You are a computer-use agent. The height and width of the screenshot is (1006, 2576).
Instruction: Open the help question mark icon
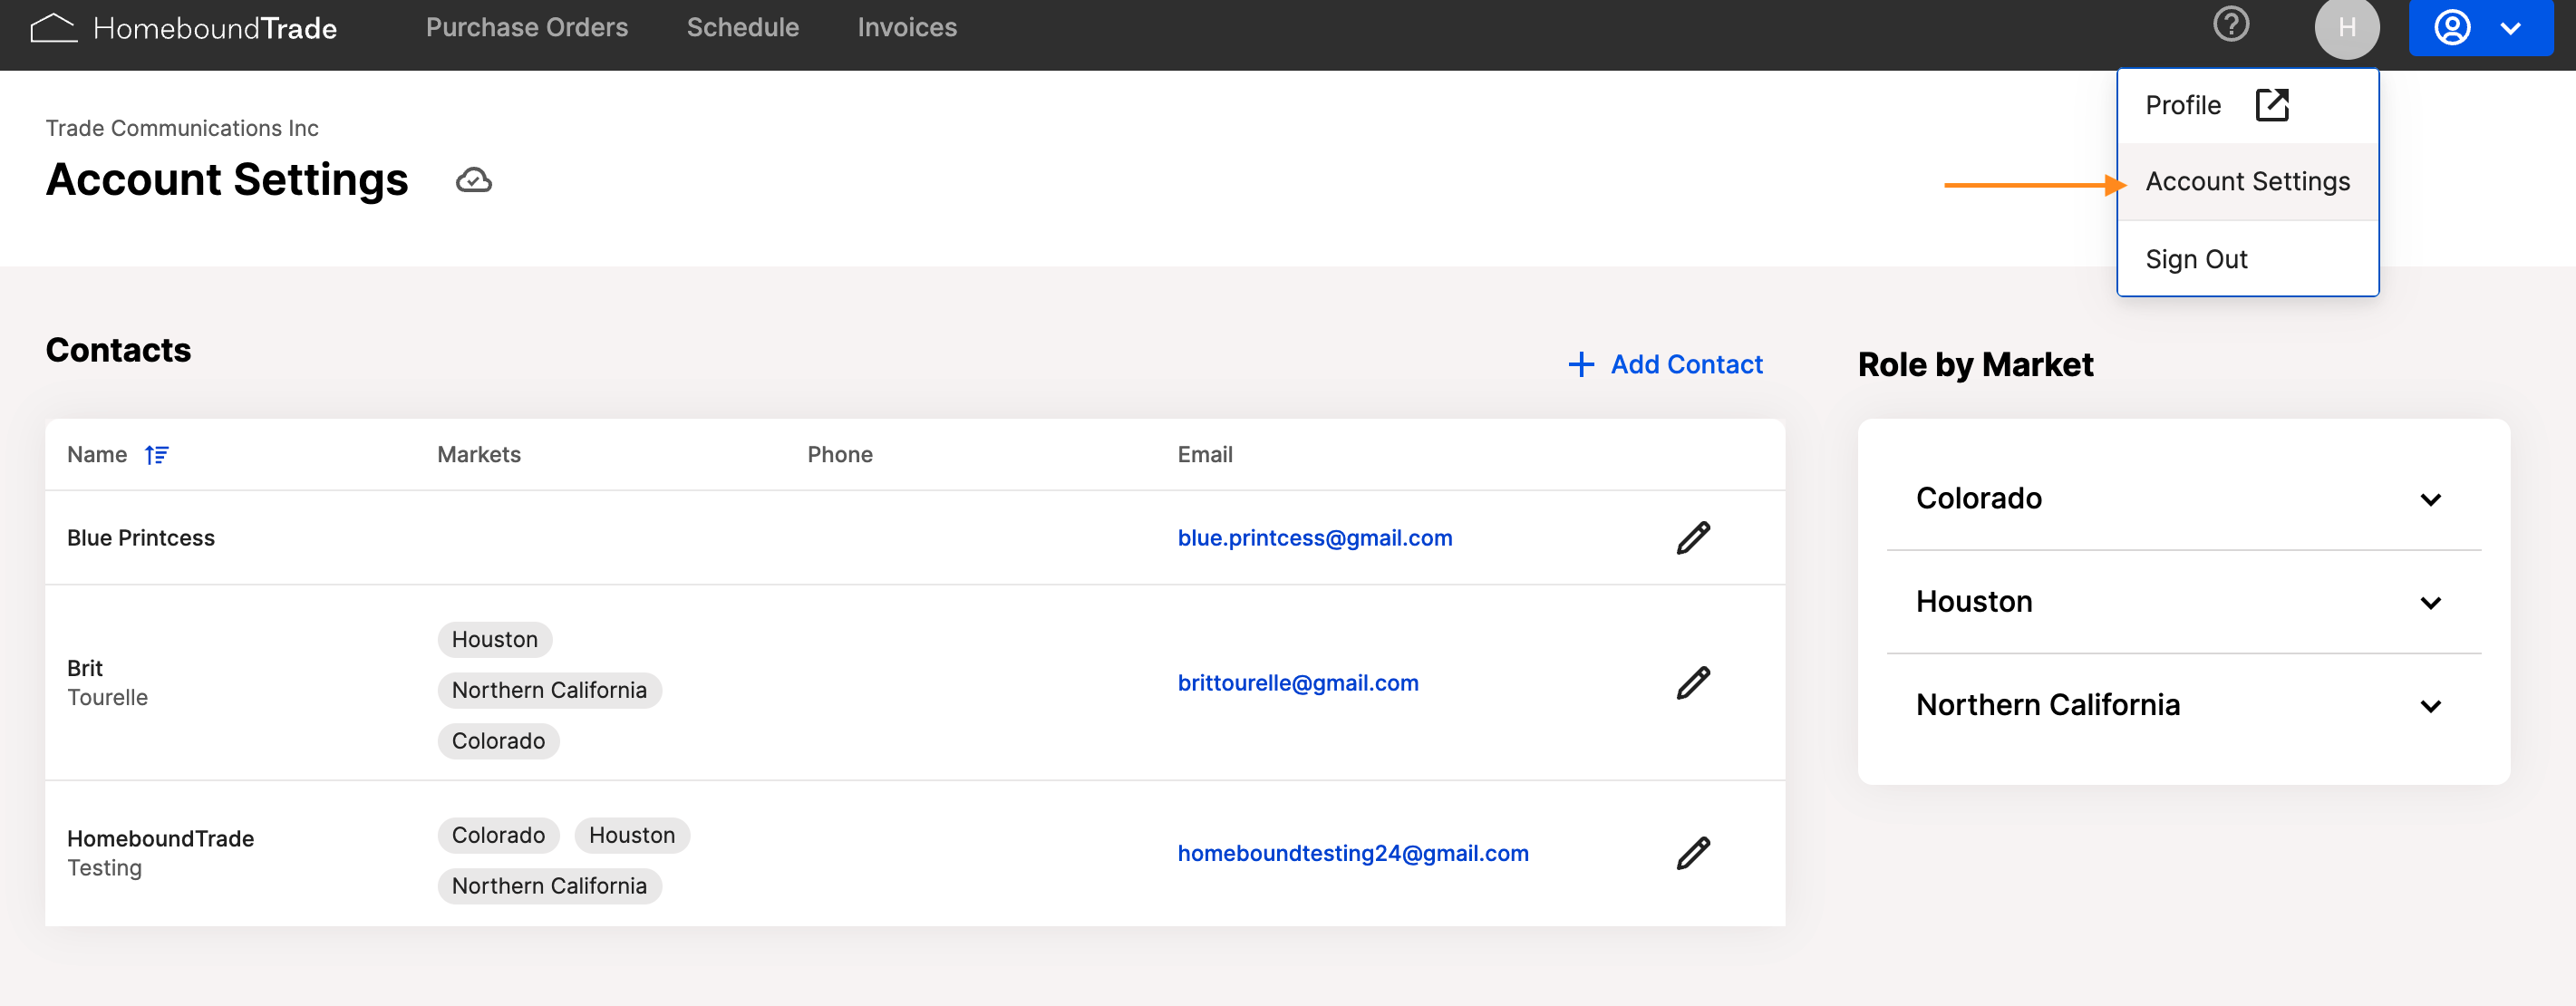2231,25
